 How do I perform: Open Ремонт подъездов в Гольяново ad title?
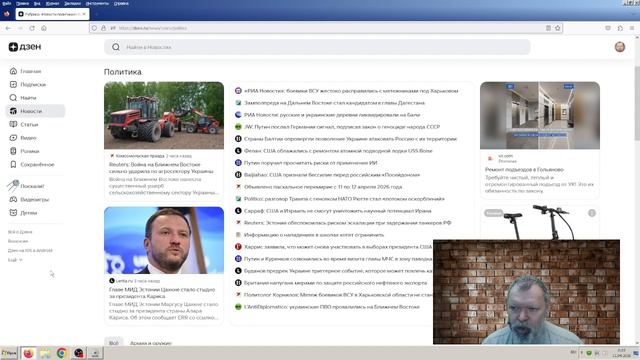pyautogui.click(x=524, y=169)
